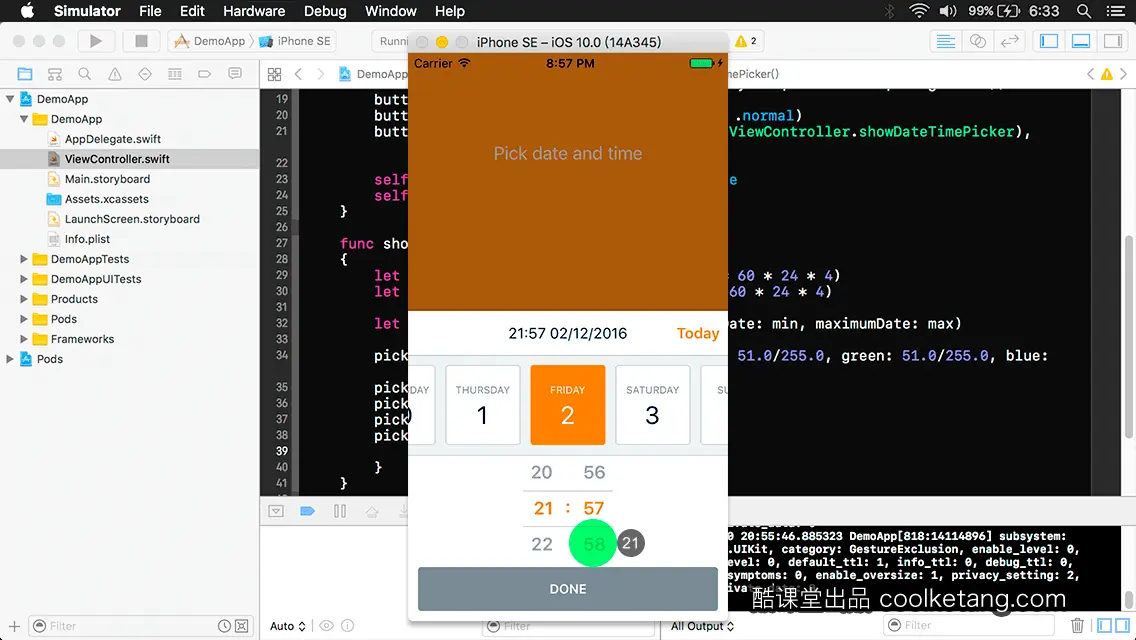Go back in editor history
This screenshot has width=1136, height=640.
(298, 74)
